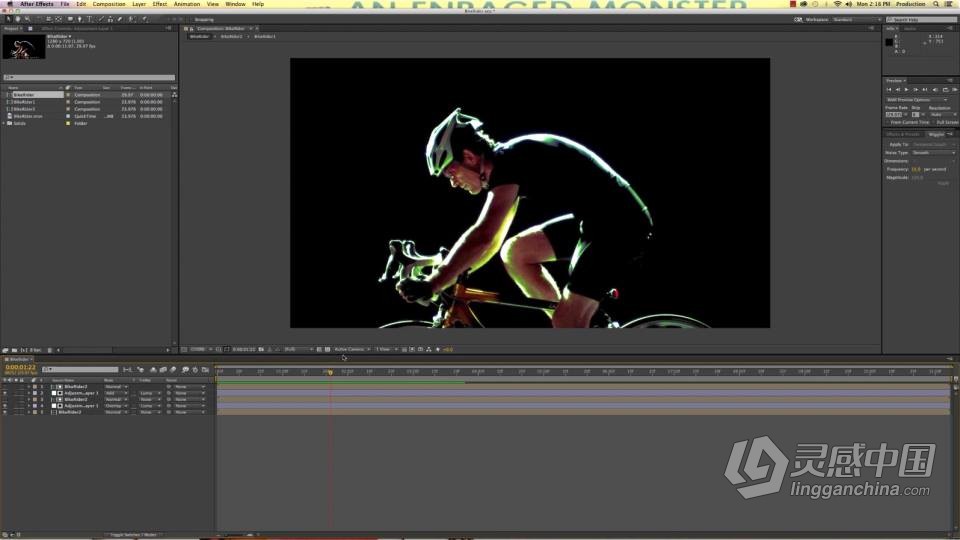Step to next frame in Preview panel

(916, 89)
